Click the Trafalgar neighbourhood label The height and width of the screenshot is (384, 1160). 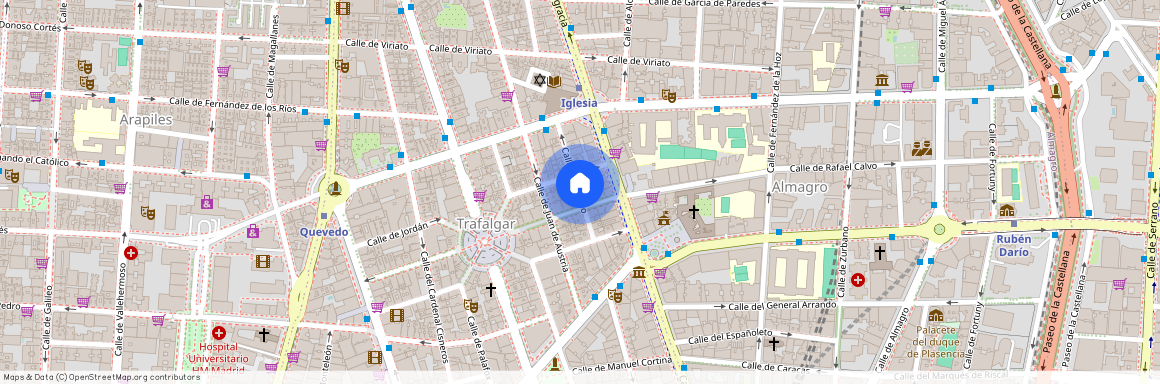tap(485, 223)
